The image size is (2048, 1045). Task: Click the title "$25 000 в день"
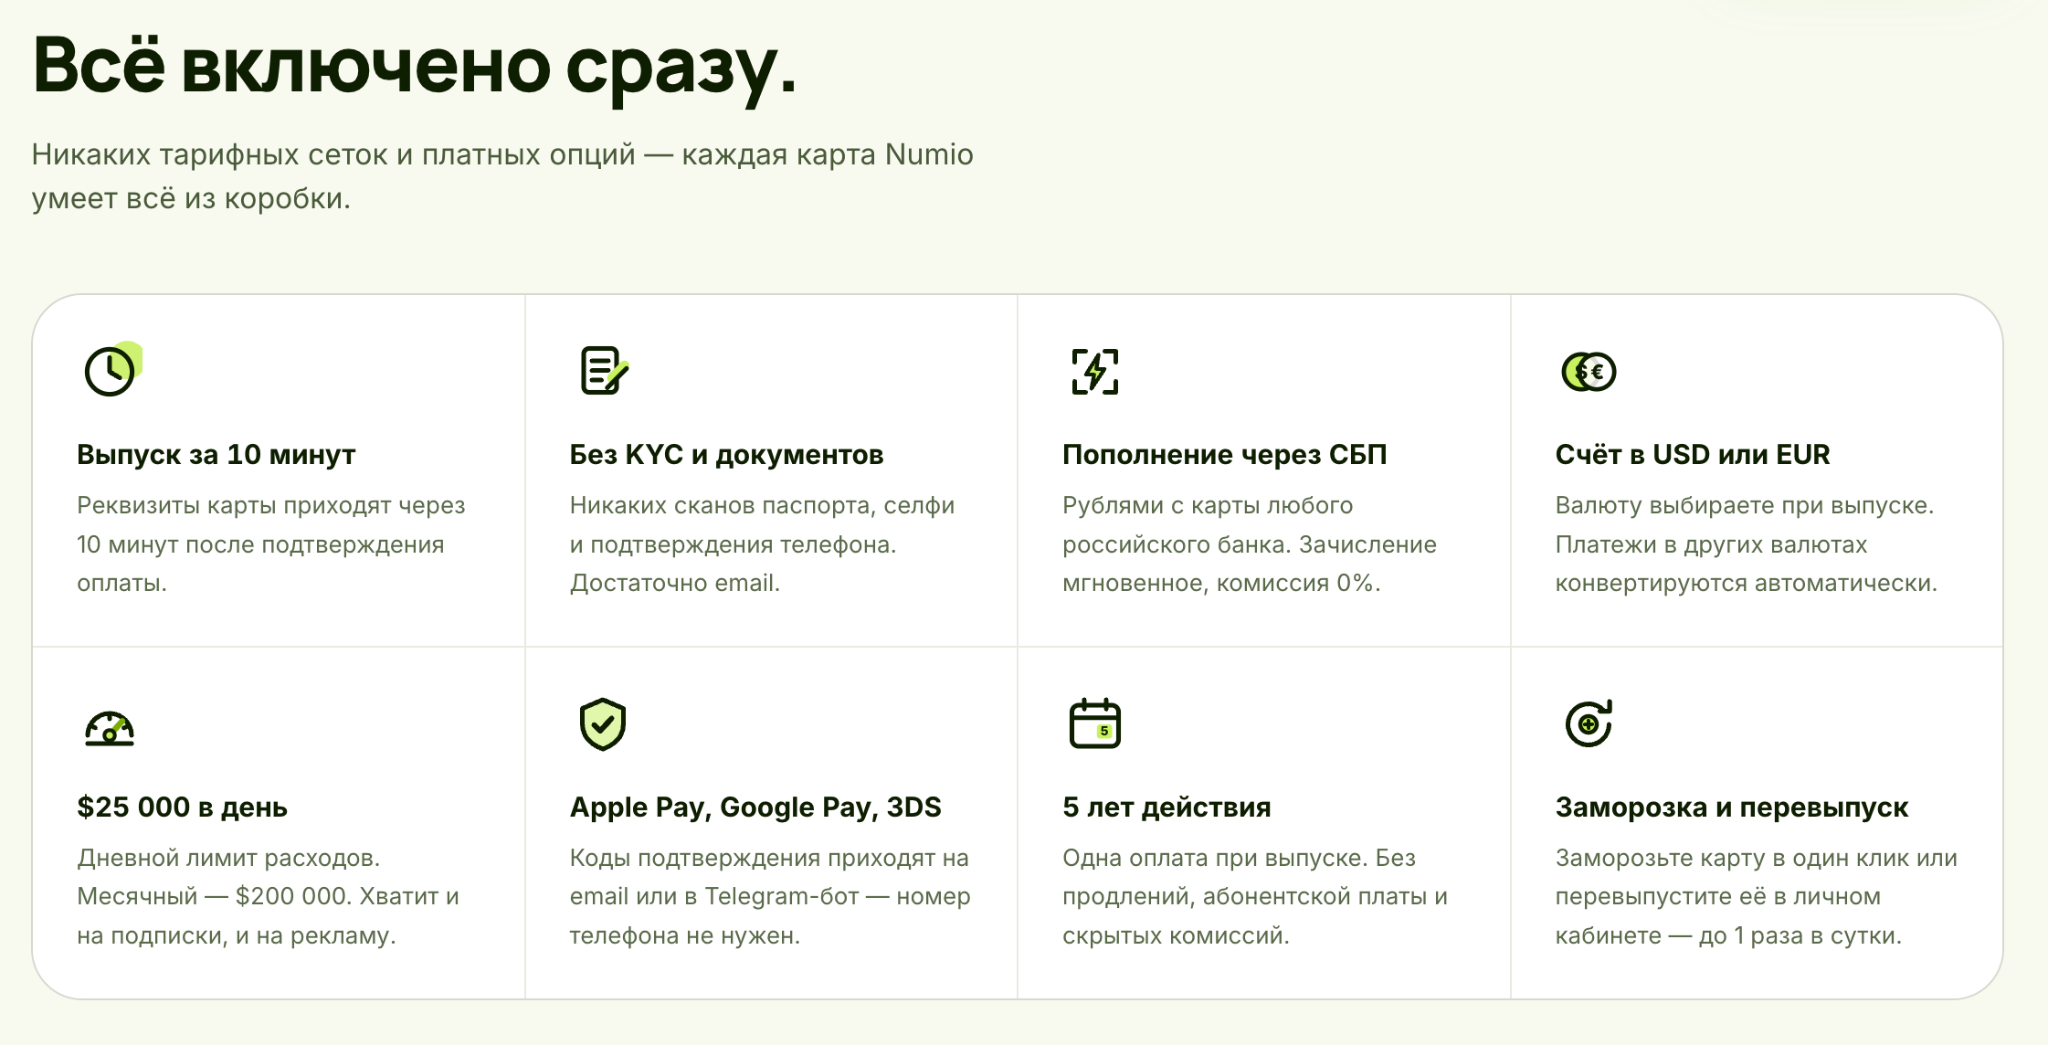coord(182,807)
